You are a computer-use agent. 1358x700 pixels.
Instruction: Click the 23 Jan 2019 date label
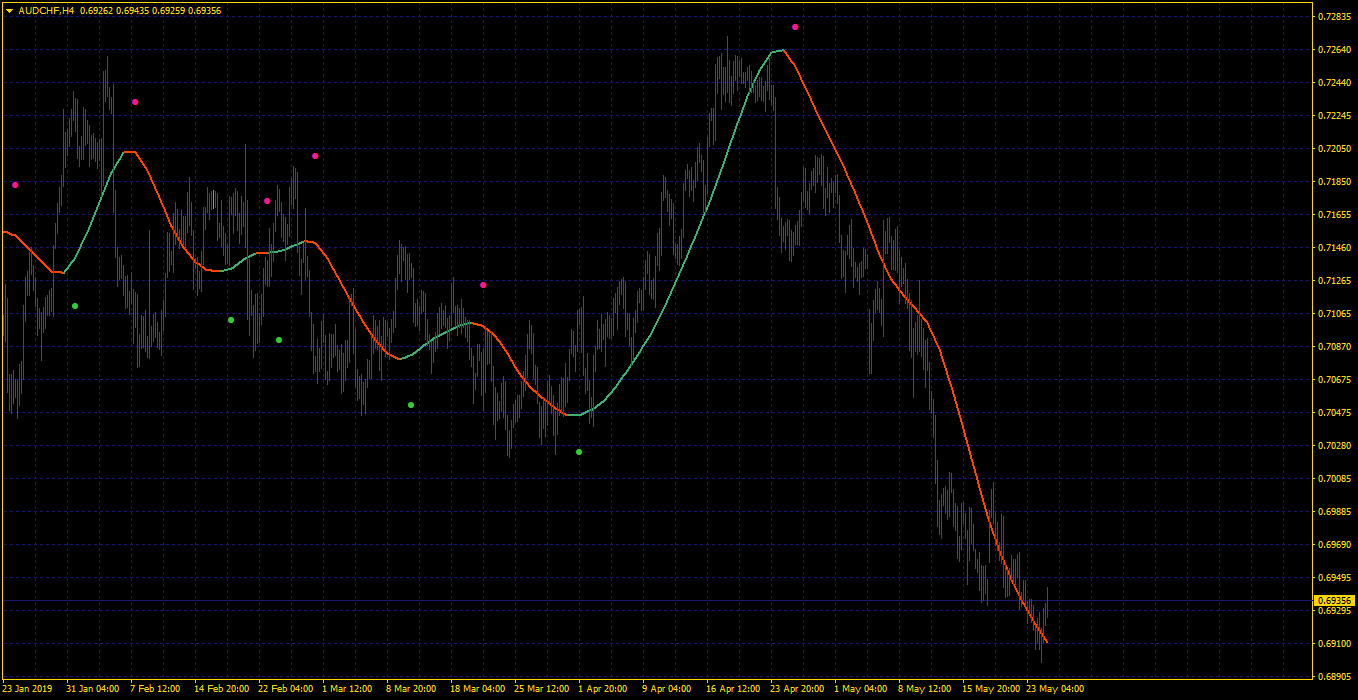click(27, 689)
